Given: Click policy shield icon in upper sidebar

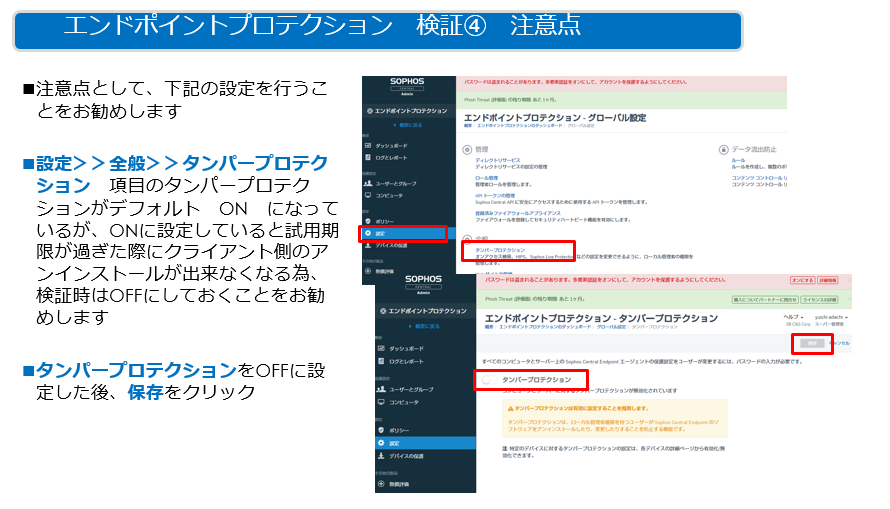Looking at the screenshot, I should [x=368, y=221].
